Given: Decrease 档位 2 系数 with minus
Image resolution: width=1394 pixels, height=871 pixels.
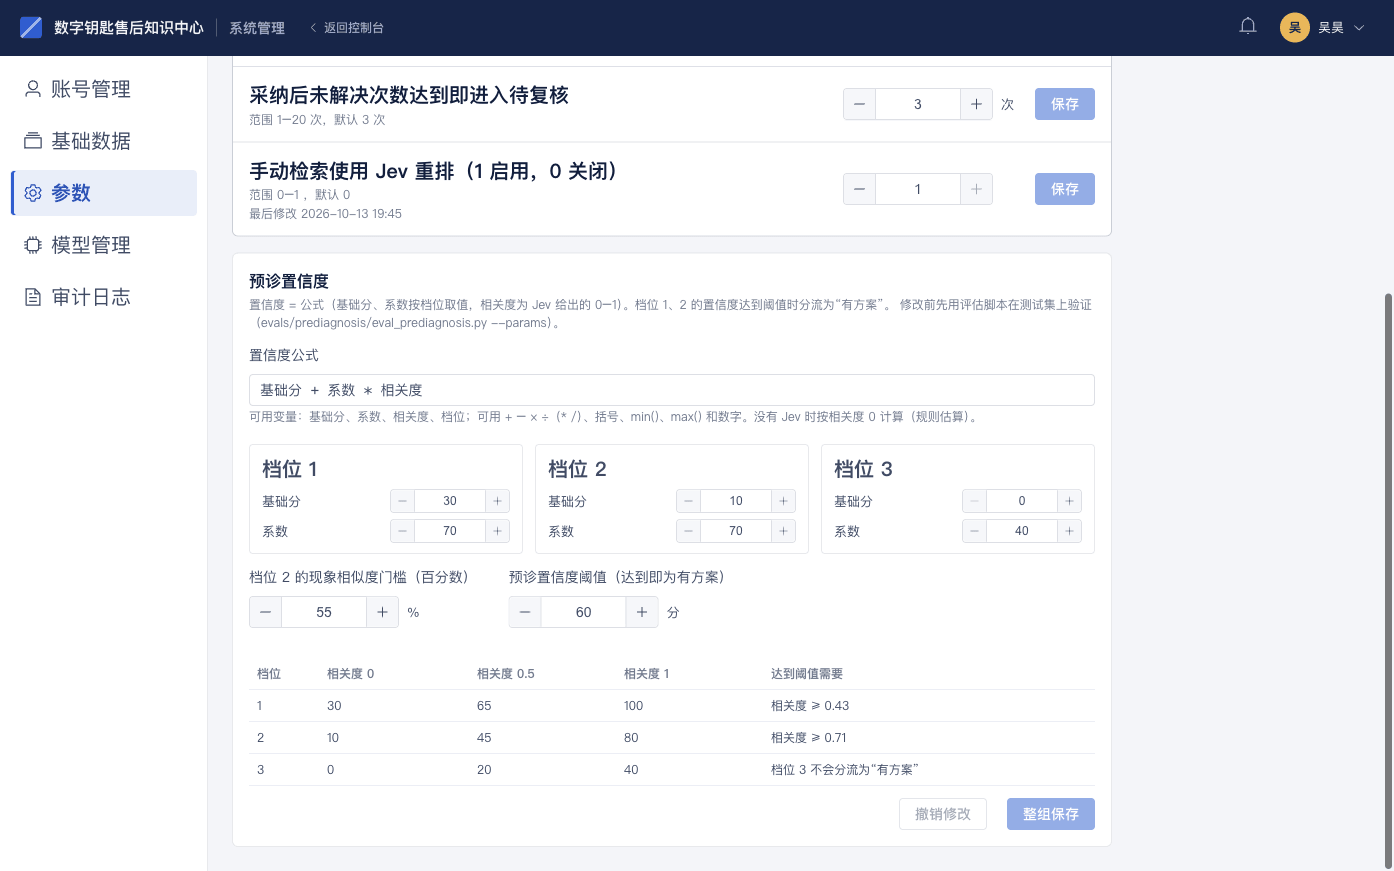Looking at the screenshot, I should 689,531.
